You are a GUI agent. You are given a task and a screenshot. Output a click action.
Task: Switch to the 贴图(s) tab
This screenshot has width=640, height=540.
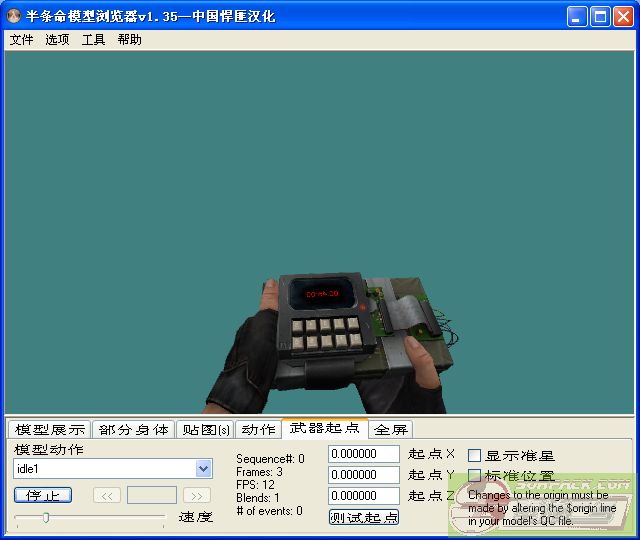(206, 429)
